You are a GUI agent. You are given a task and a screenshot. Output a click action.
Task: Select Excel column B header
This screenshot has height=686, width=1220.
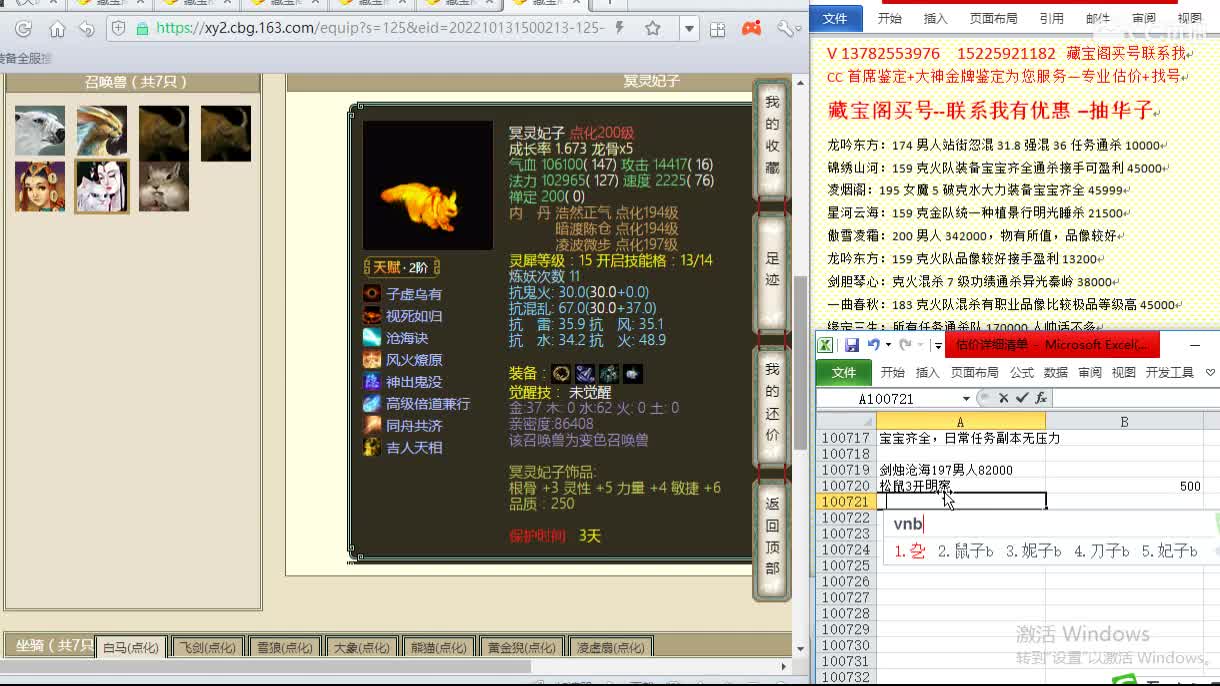click(1124, 422)
